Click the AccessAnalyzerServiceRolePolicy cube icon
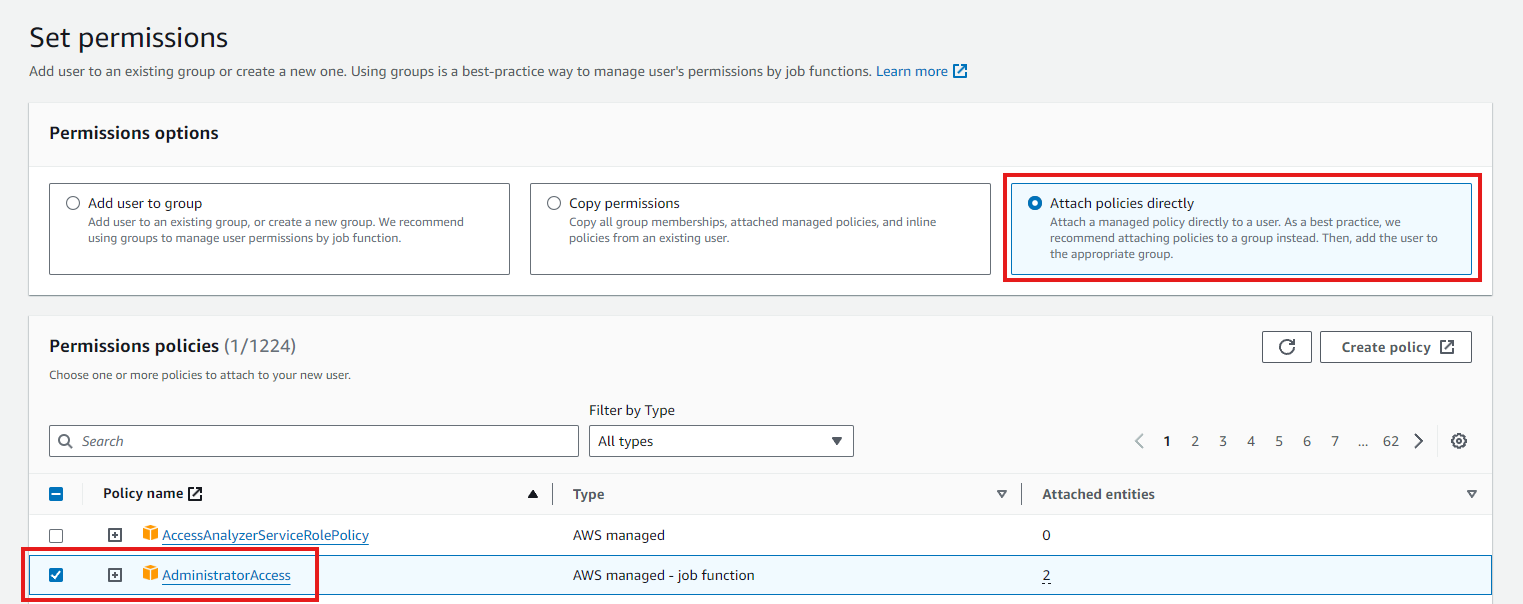Viewport: 1523px width, 604px height. click(151, 535)
